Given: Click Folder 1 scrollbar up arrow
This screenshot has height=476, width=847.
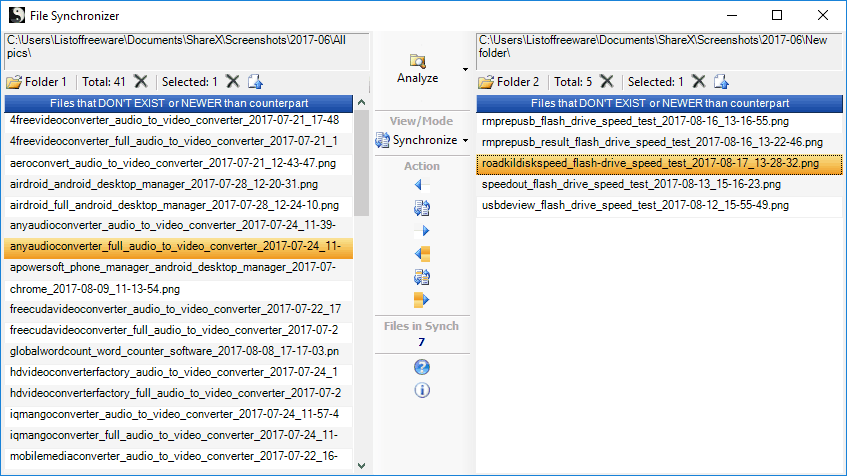Looking at the screenshot, I should (361, 103).
